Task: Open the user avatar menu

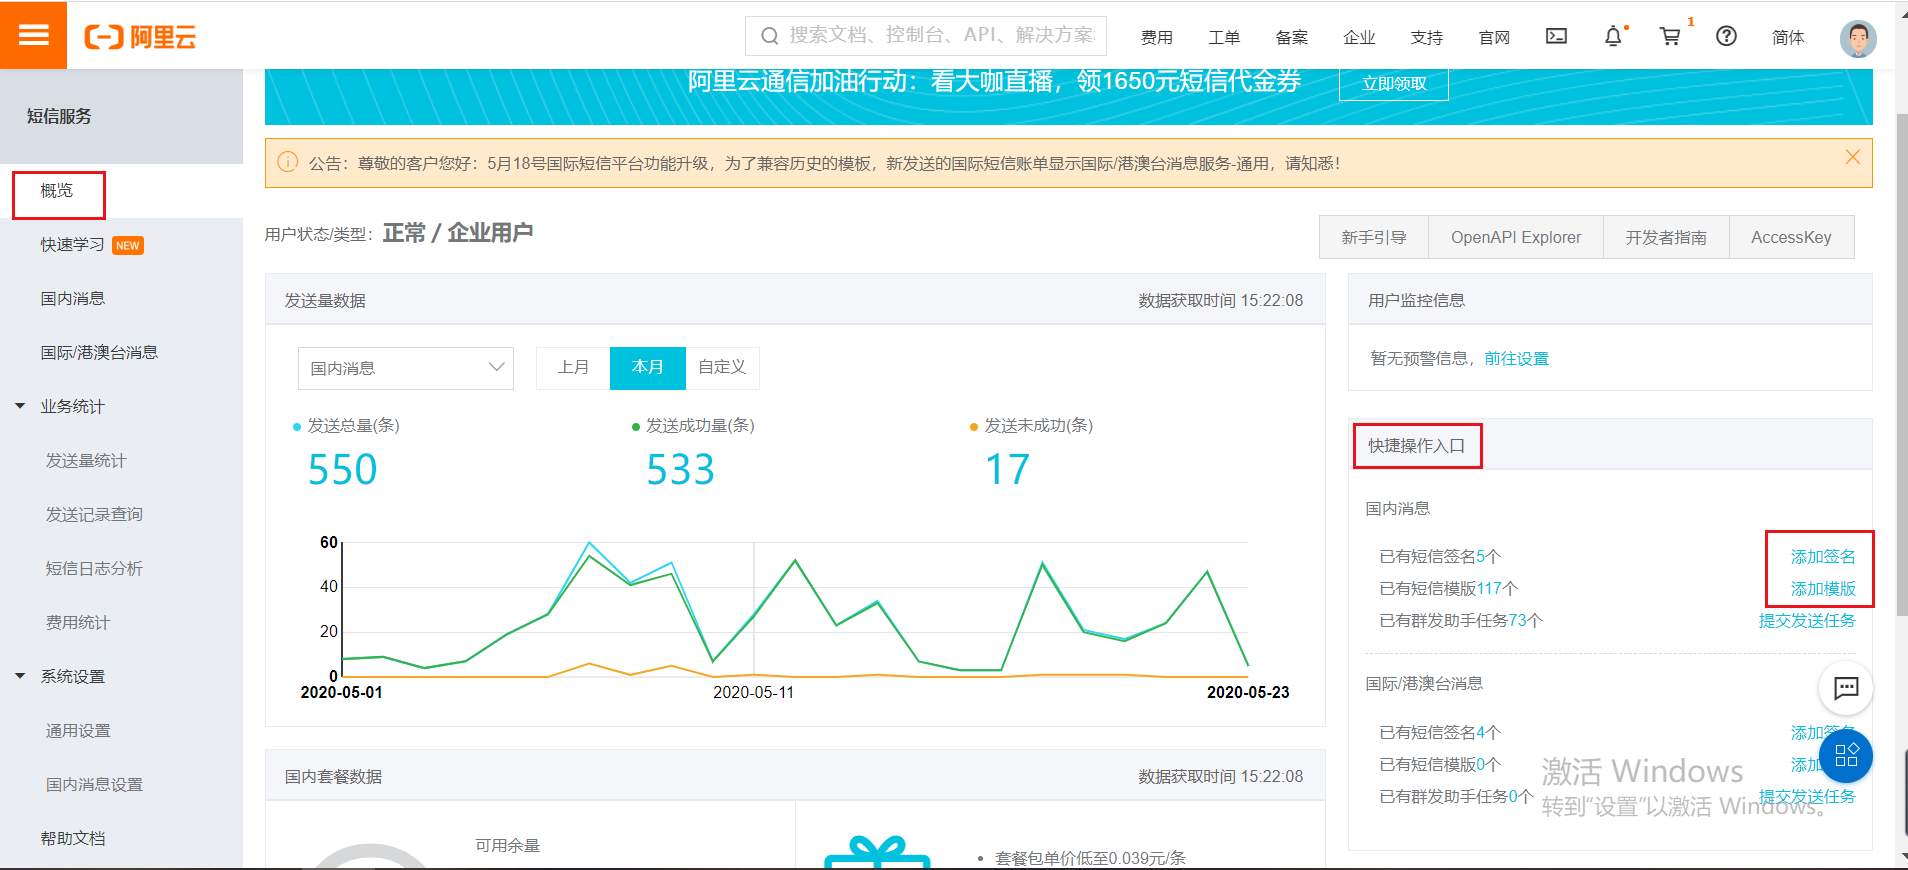Action: pos(1857,39)
